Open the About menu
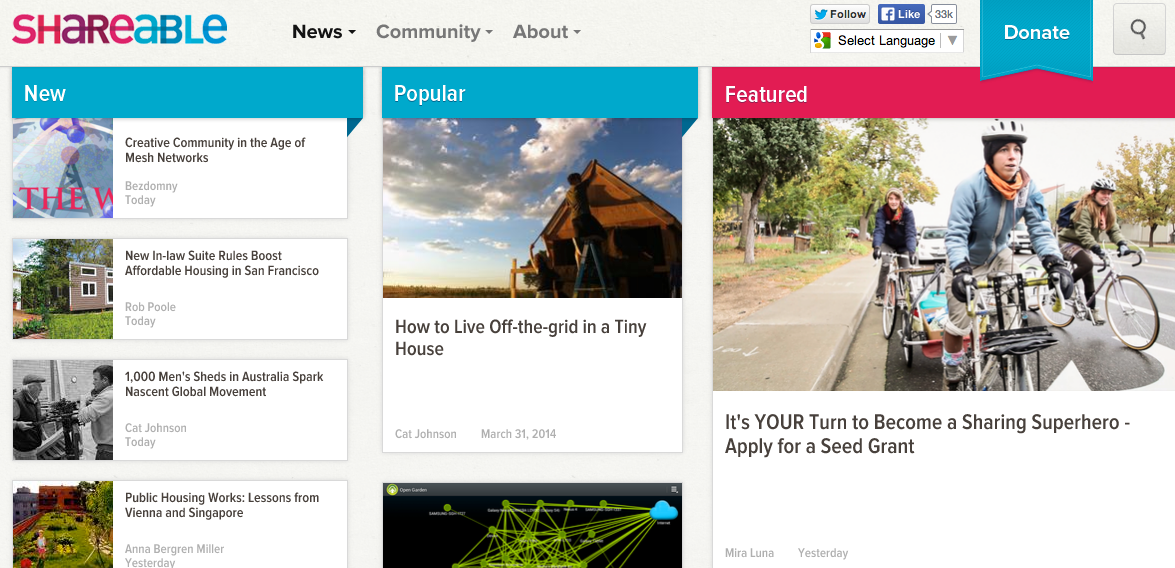The width and height of the screenshot is (1175, 568). 546,32
